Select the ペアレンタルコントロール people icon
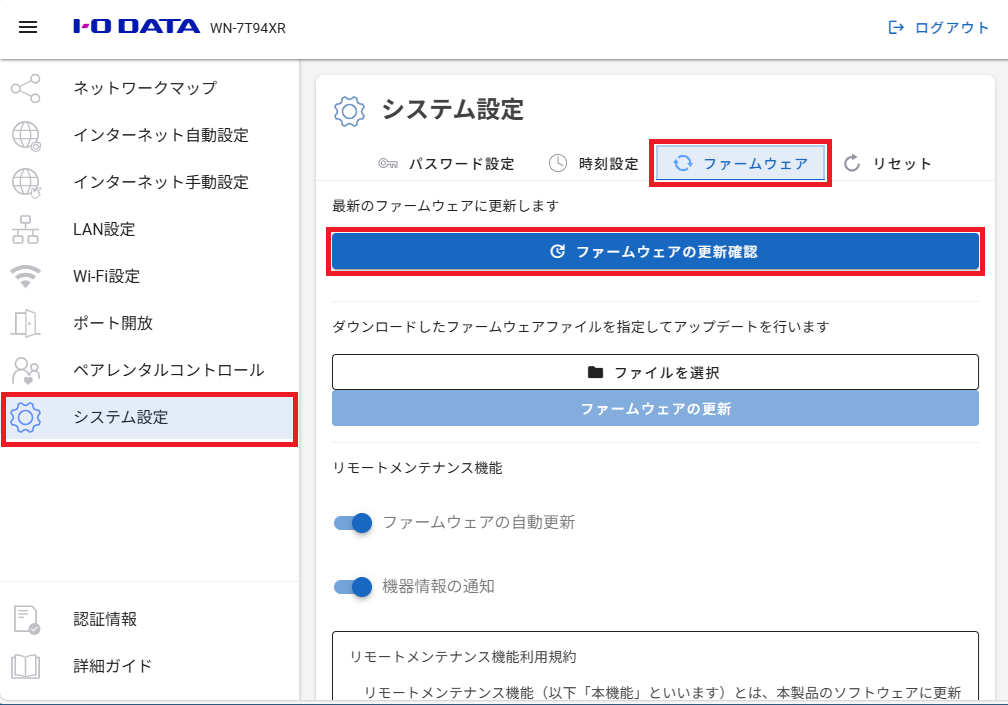Viewport: 1008px width, 705px height. pyautogui.click(x=25, y=370)
